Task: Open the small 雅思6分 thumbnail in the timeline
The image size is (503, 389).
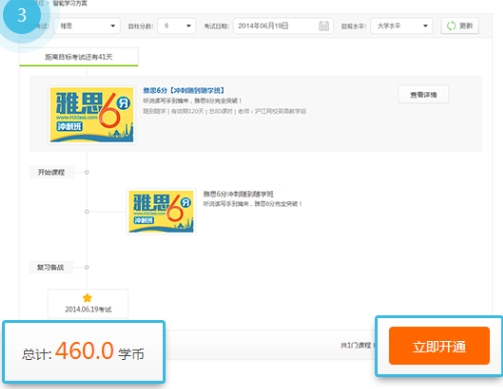Action: (161, 211)
